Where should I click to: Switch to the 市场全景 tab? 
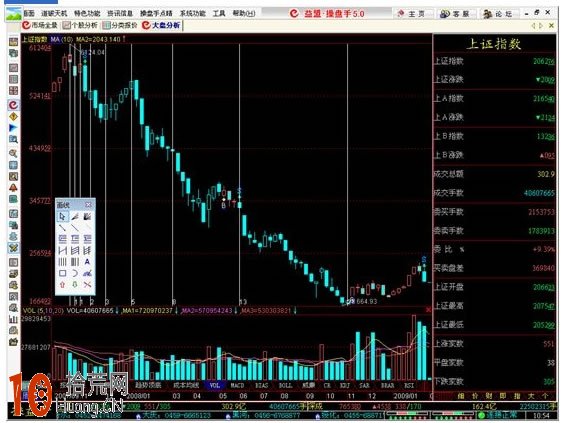40,25
